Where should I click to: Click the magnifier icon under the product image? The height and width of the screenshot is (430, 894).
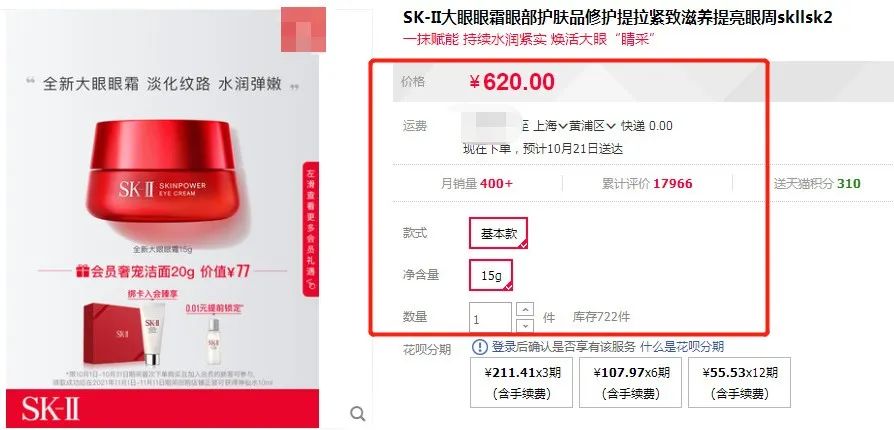tap(357, 413)
